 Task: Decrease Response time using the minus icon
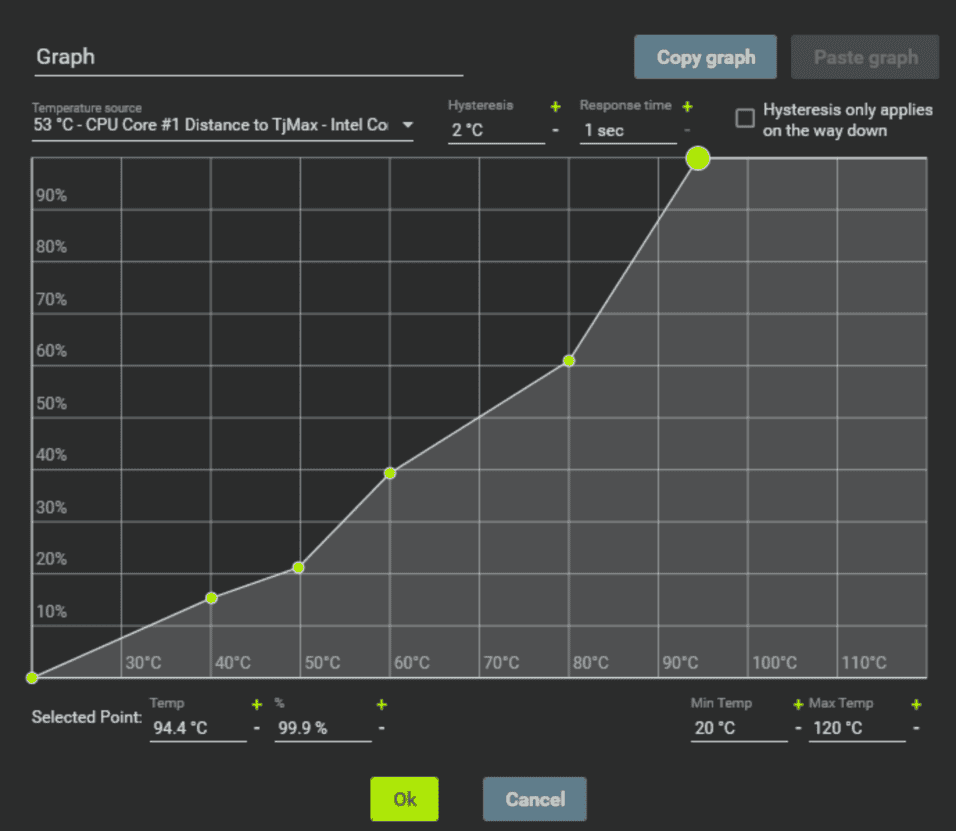[x=687, y=131]
